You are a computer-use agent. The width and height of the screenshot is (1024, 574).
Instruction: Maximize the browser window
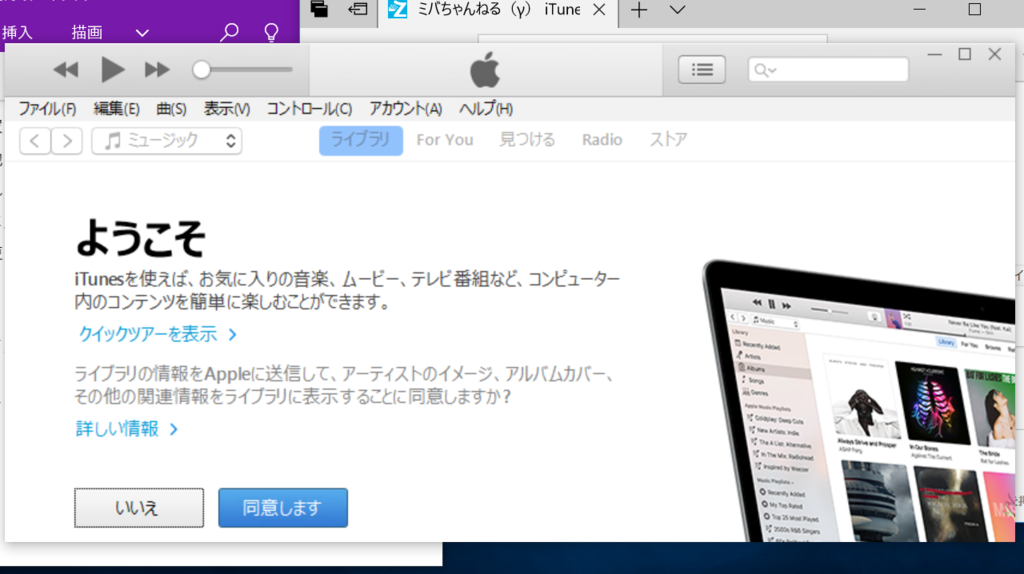tap(974, 9)
